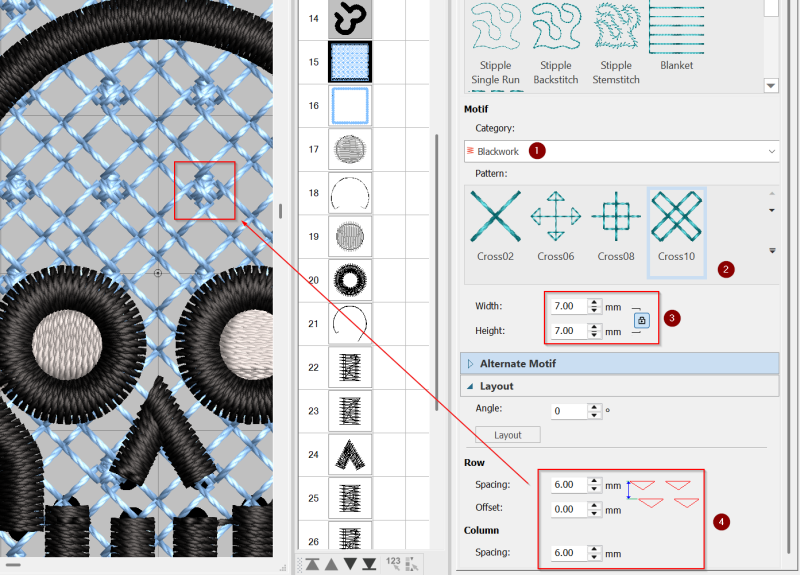Select object 18 arc thumbnail

tap(350, 193)
